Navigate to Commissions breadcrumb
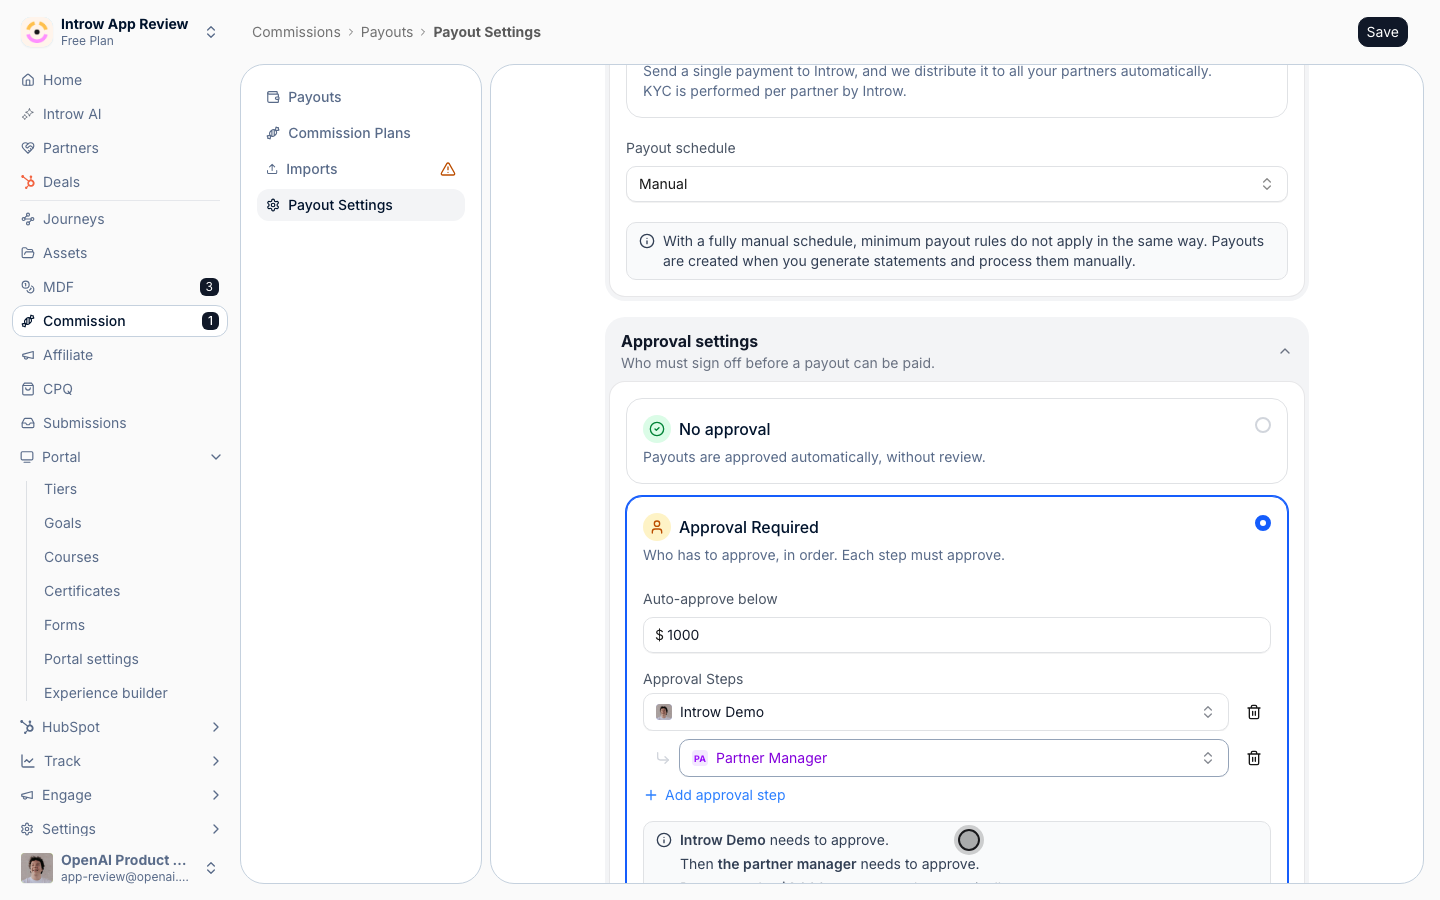Image resolution: width=1440 pixels, height=900 pixels. 296,32
